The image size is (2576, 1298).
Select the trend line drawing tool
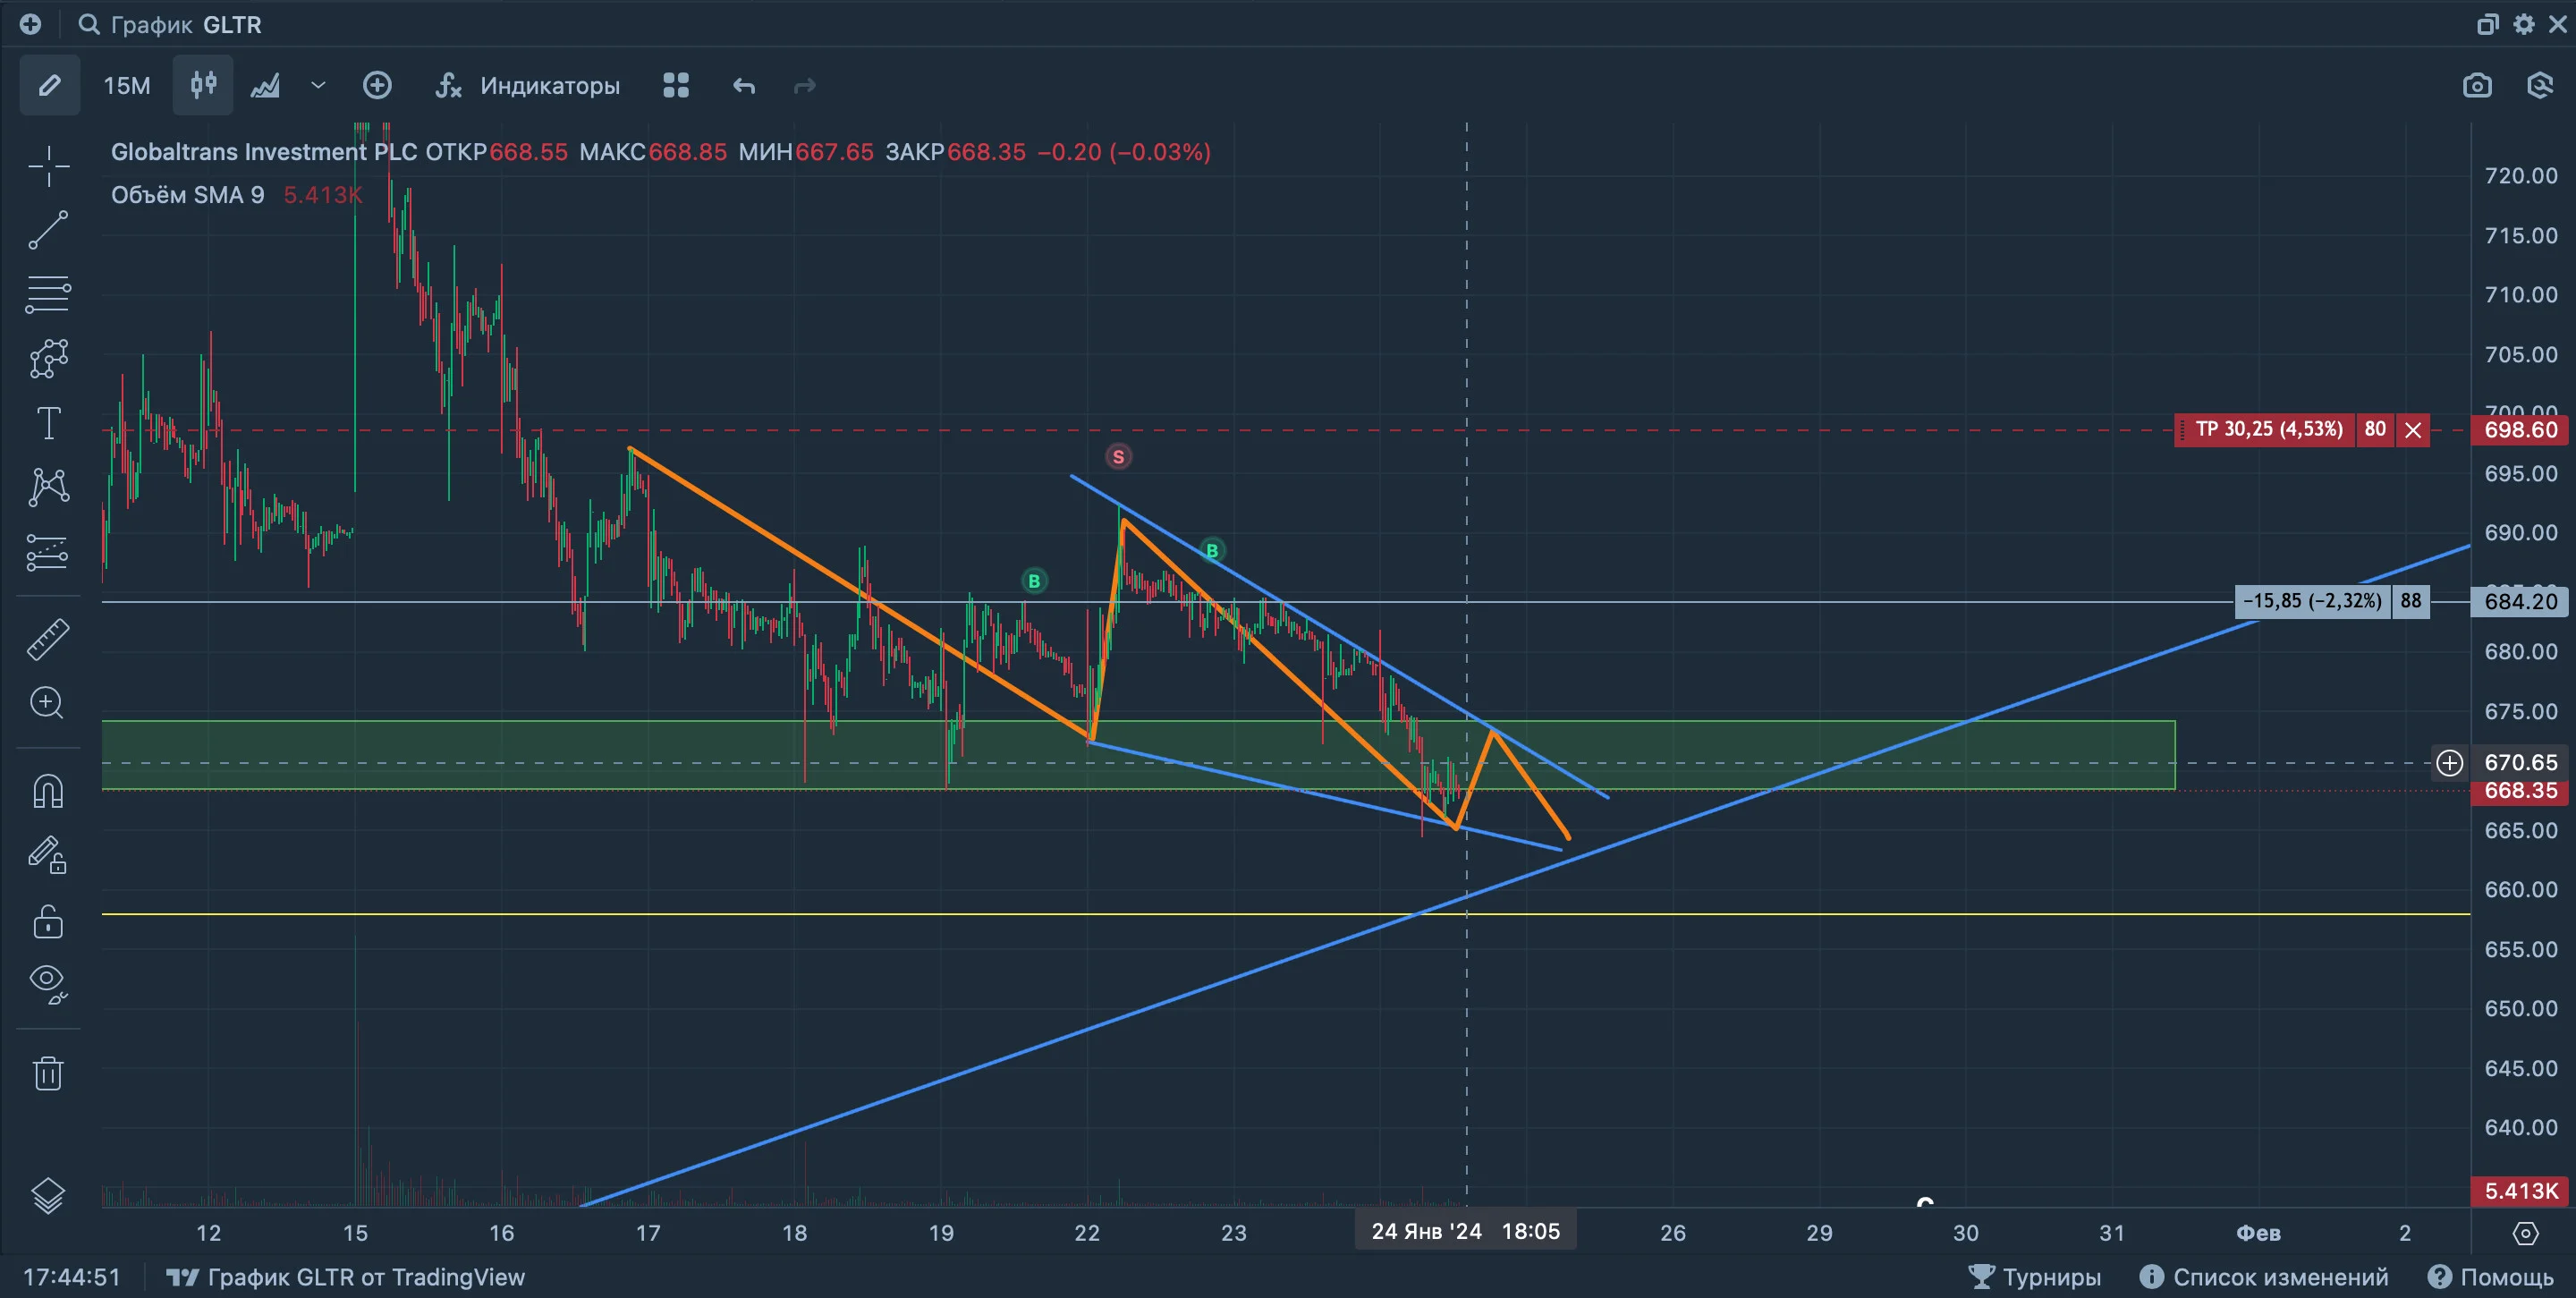point(48,230)
